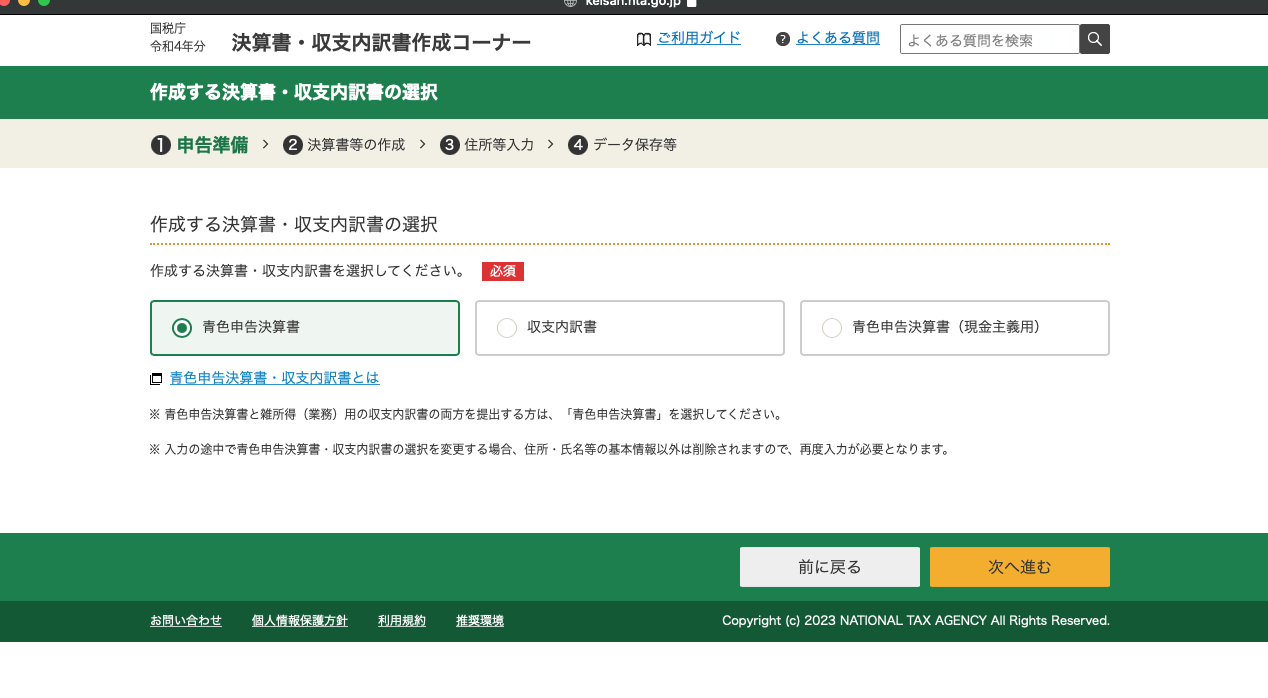The width and height of the screenshot is (1268, 698).
Task: Click the search magnifier icon button
Action: click(1095, 39)
